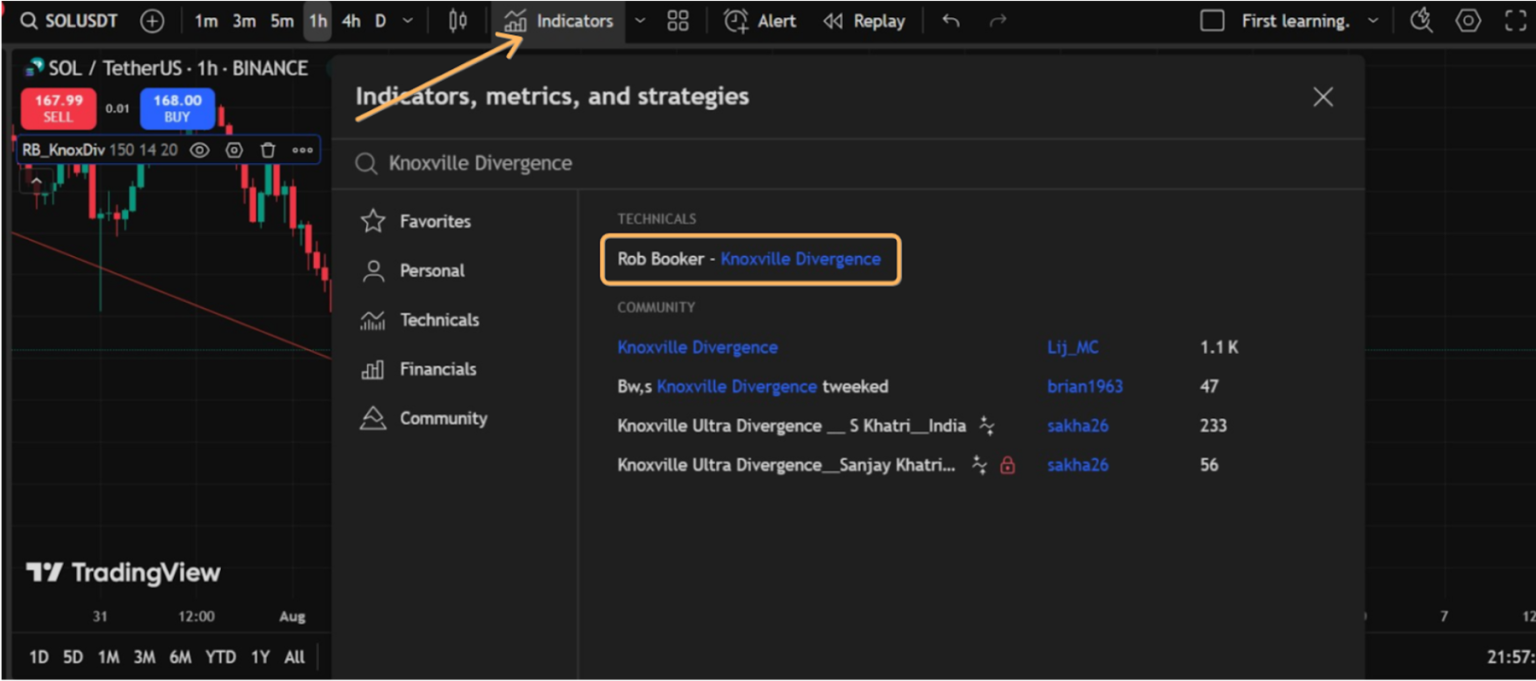Image resolution: width=1536 pixels, height=681 pixels.
Task: Open symbol search SOLUSDT
Action: [70, 21]
